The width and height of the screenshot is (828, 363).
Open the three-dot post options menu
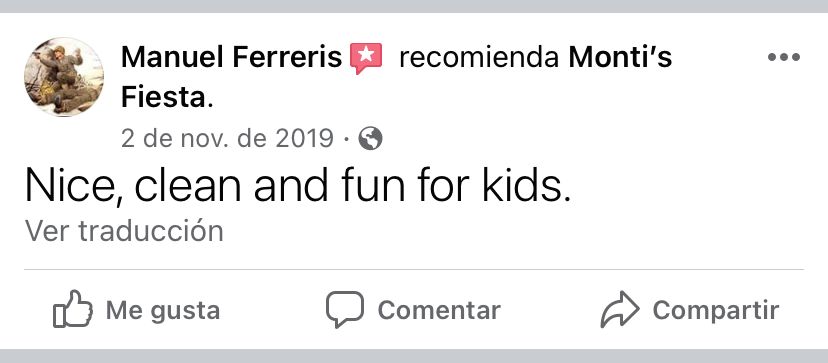(x=784, y=57)
